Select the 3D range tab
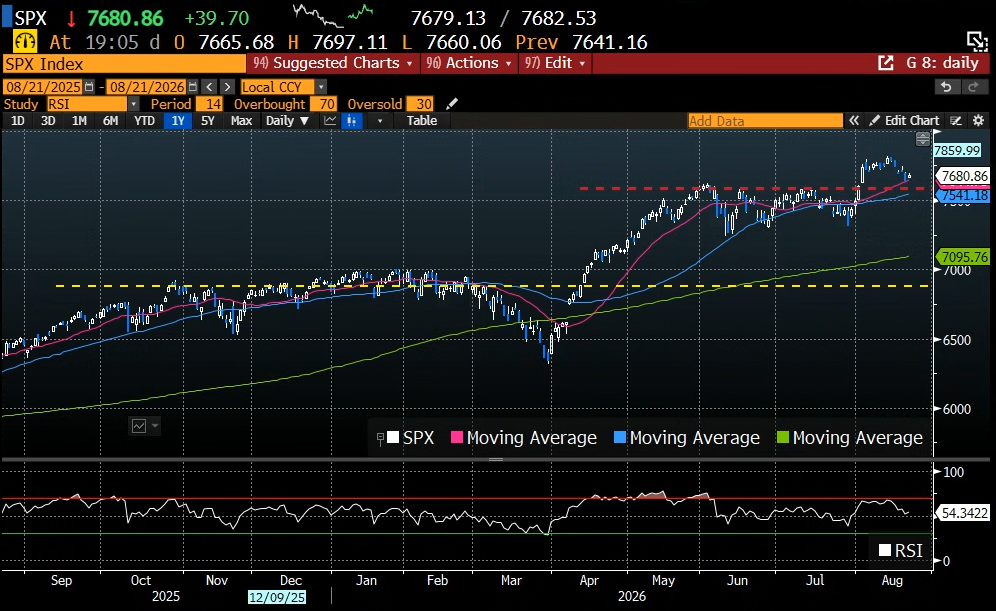 48,121
